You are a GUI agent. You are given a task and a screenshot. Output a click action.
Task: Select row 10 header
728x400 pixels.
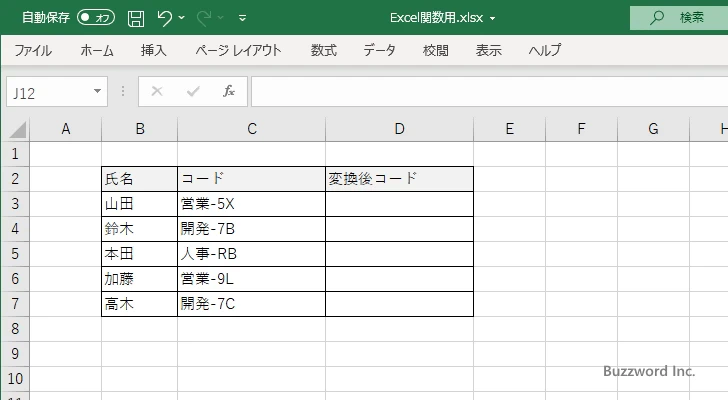[15, 379]
